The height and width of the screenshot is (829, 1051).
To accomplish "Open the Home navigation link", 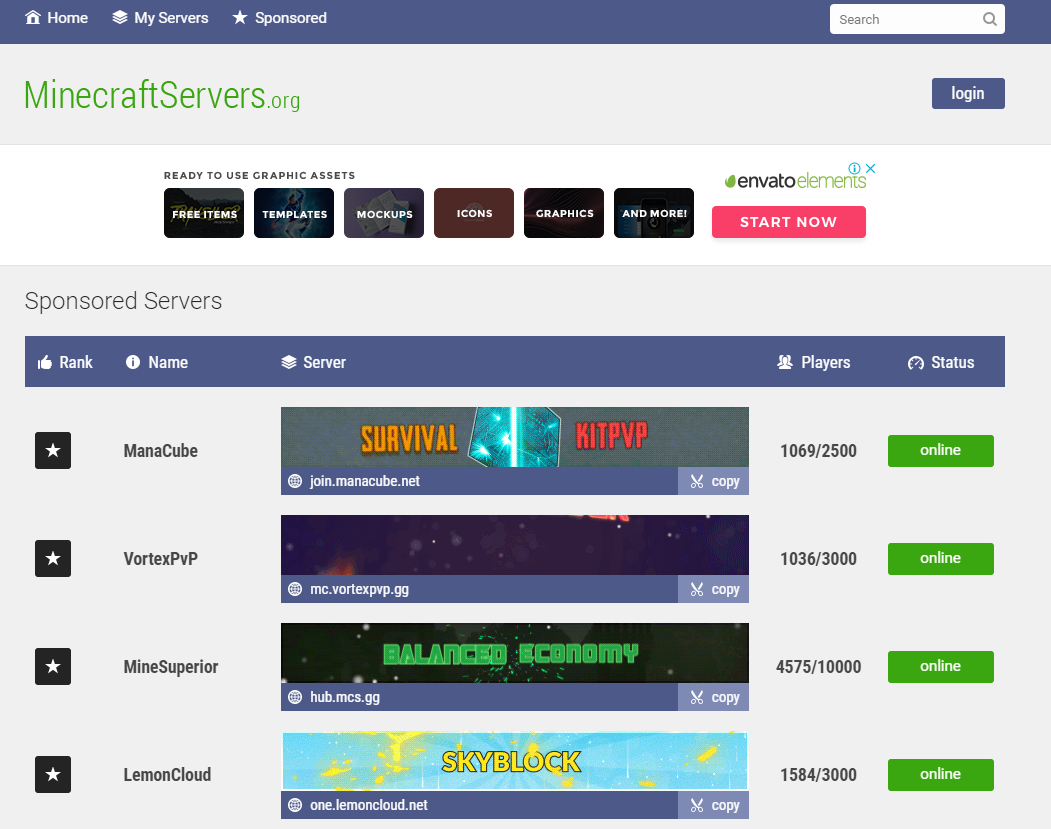I will tap(56, 18).
